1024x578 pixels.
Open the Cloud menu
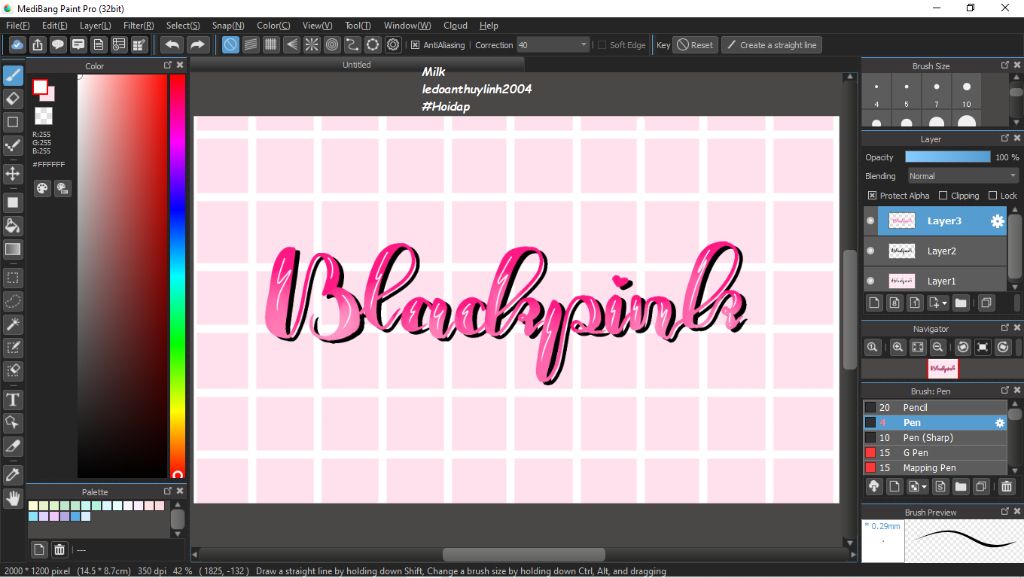click(455, 25)
